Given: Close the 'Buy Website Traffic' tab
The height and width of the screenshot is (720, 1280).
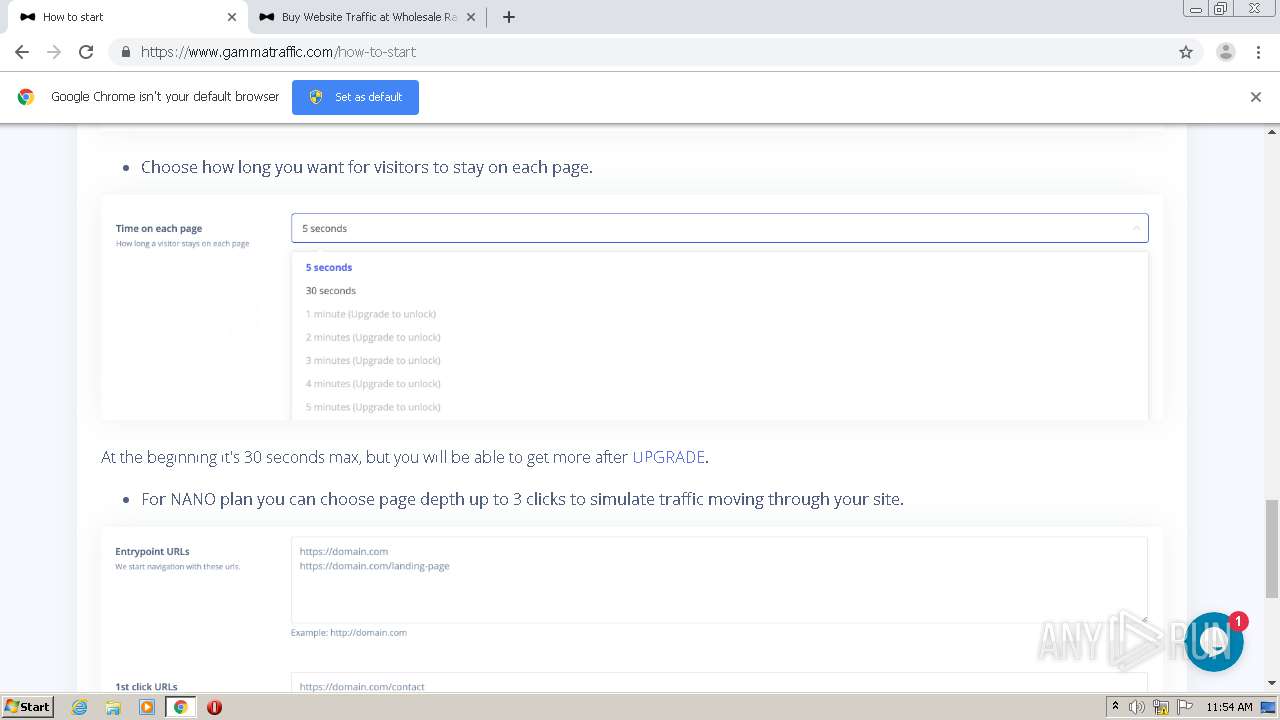Looking at the screenshot, I should (x=471, y=17).
